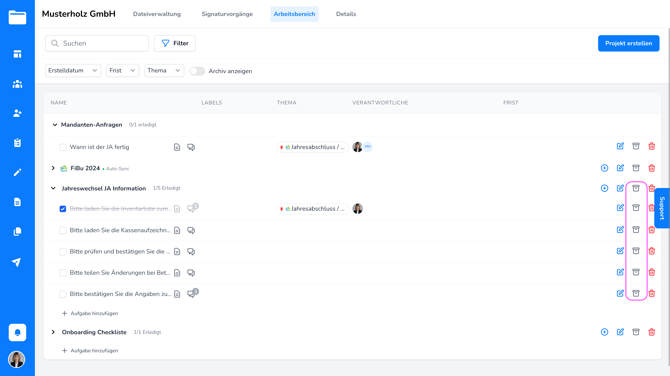
Task: Open the Filter button
Action: pyautogui.click(x=175, y=43)
